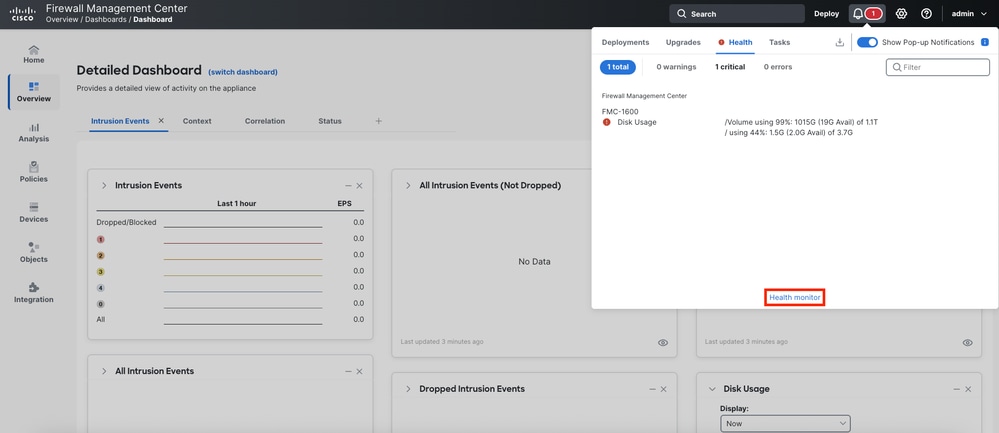Close the Intrusion Events widget

pos(359,186)
